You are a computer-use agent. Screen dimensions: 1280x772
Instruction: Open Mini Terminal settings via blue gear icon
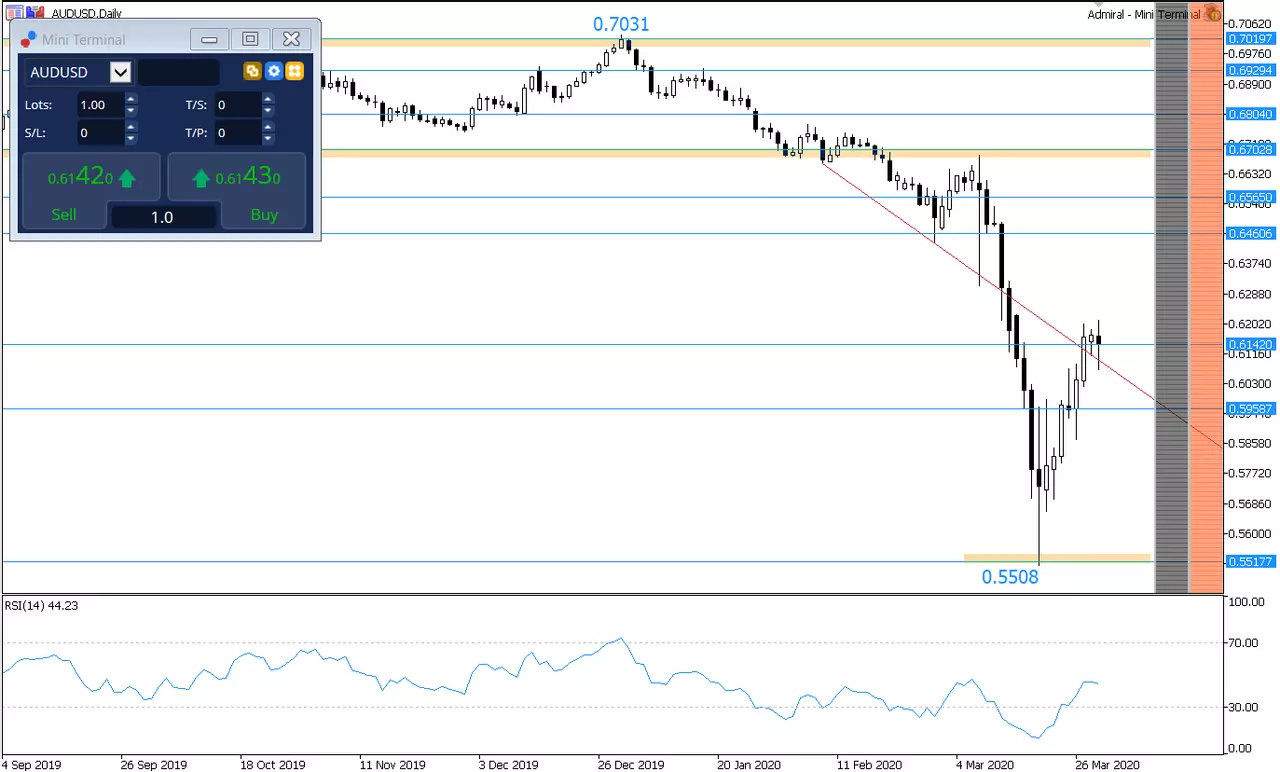(273, 71)
